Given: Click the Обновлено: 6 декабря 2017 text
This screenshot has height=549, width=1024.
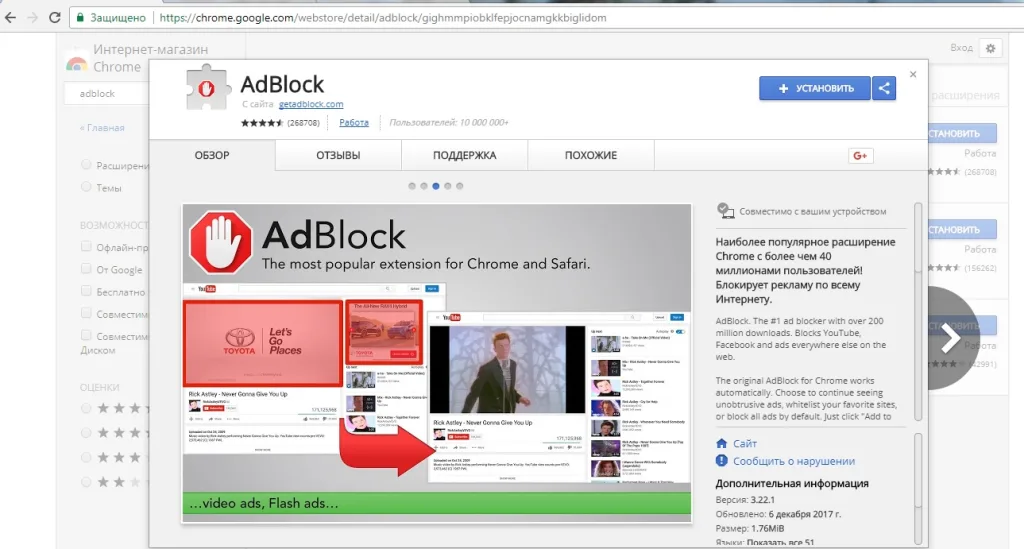Looking at the screenshot, I should [778, 514].
